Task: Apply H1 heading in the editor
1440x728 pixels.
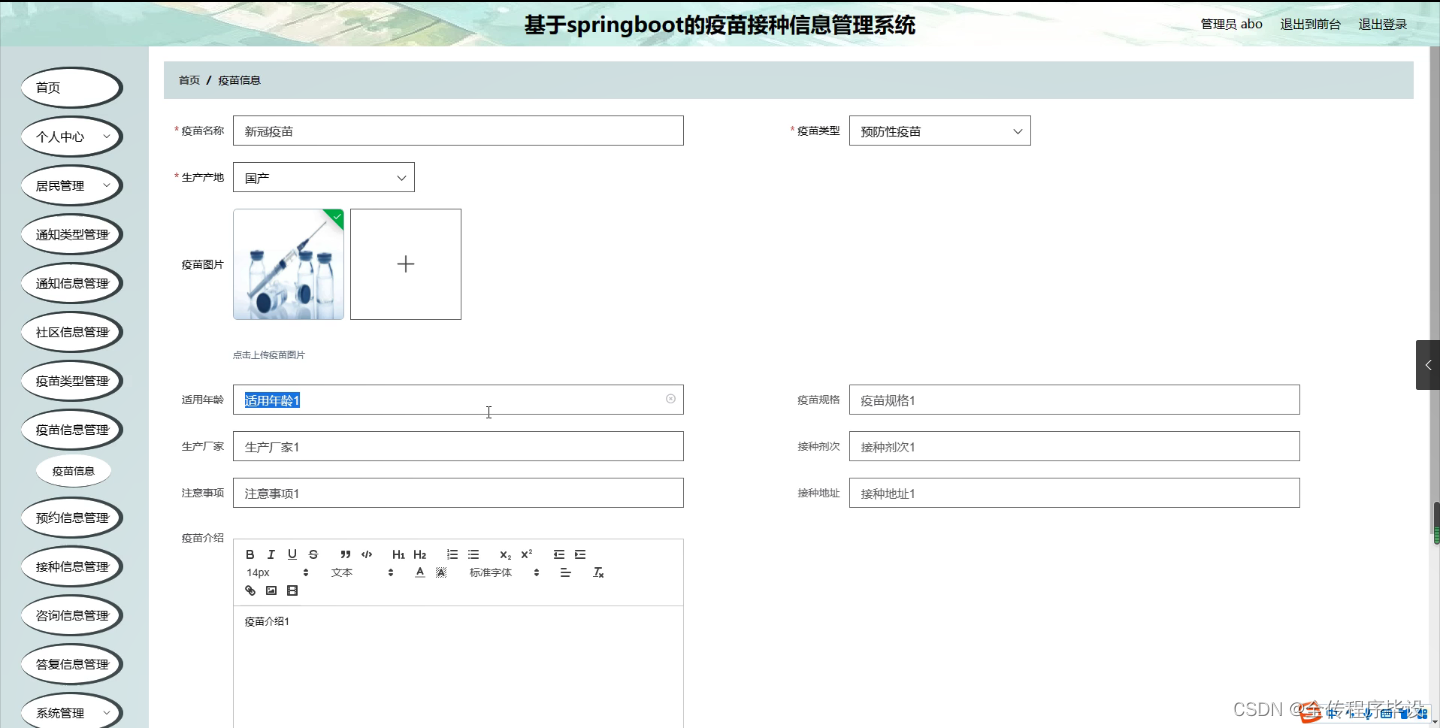Action: tap(398, 554)
